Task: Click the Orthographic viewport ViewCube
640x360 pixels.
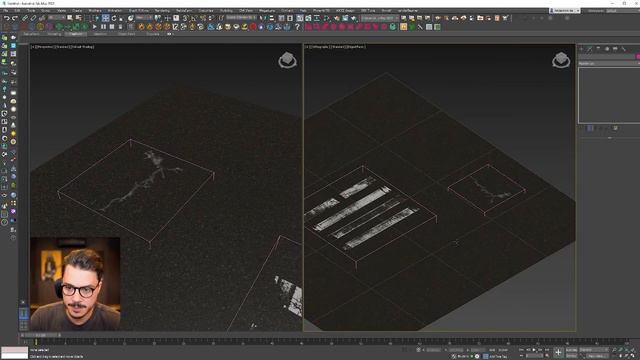Action: click(x=561, y=60)
